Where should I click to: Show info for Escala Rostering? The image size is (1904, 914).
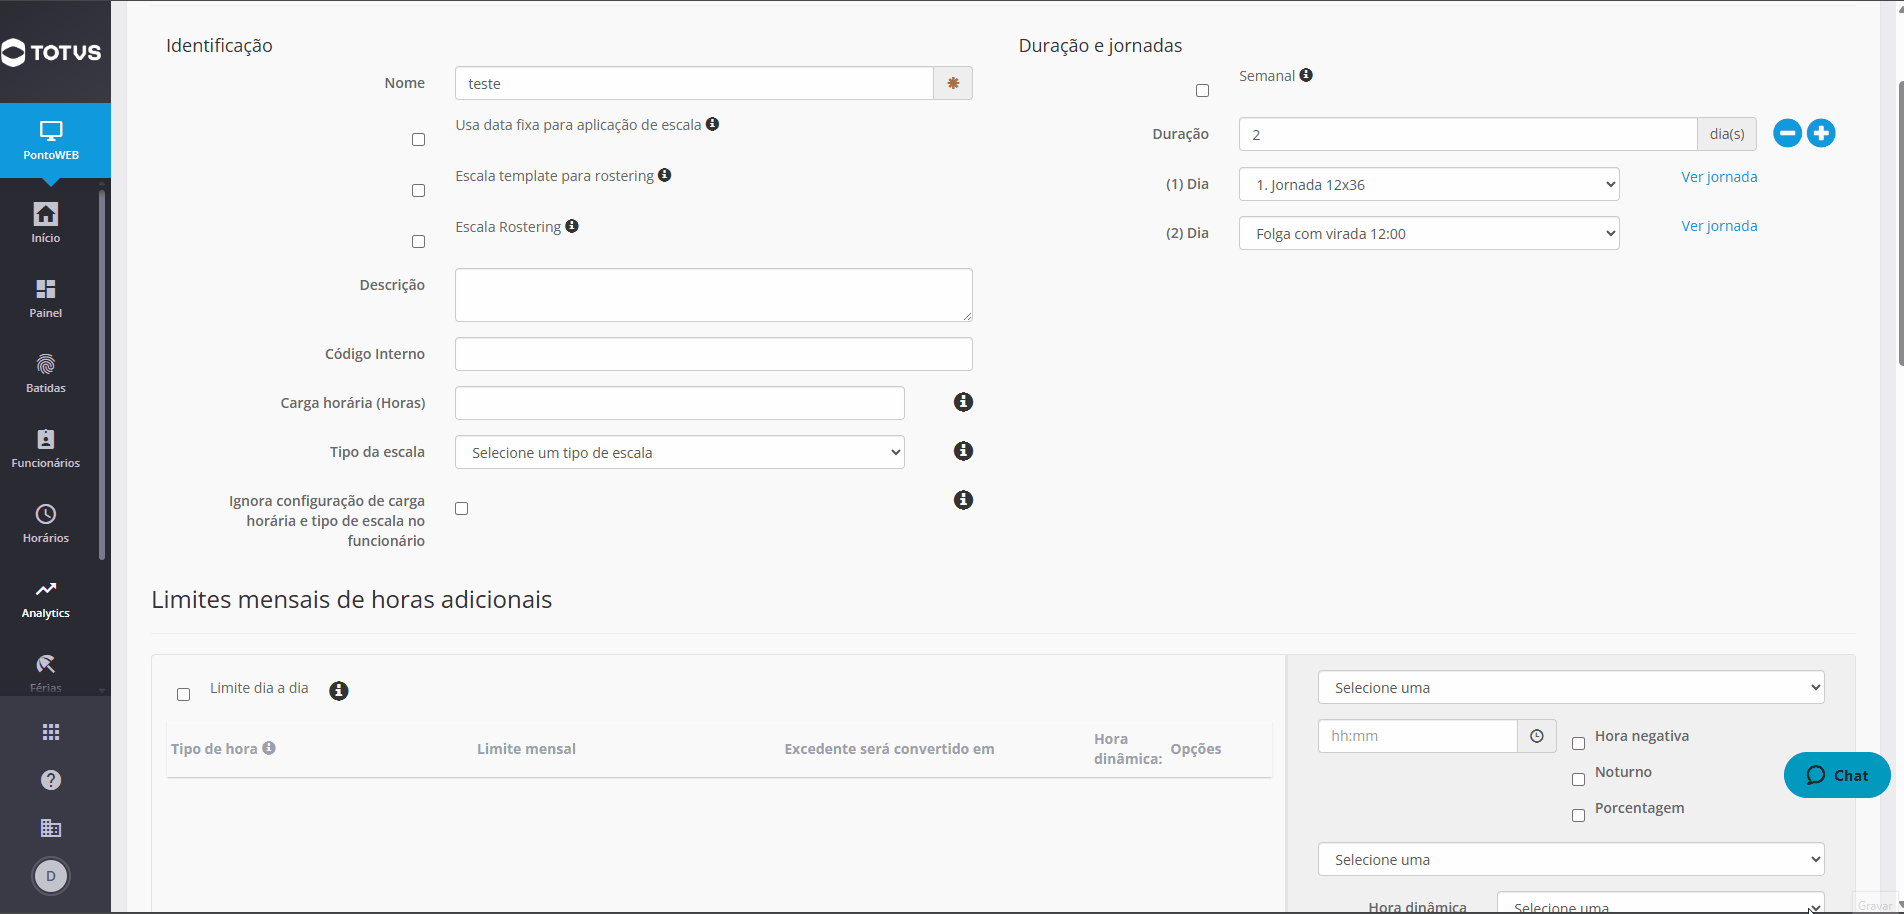[x=572, y=226]
